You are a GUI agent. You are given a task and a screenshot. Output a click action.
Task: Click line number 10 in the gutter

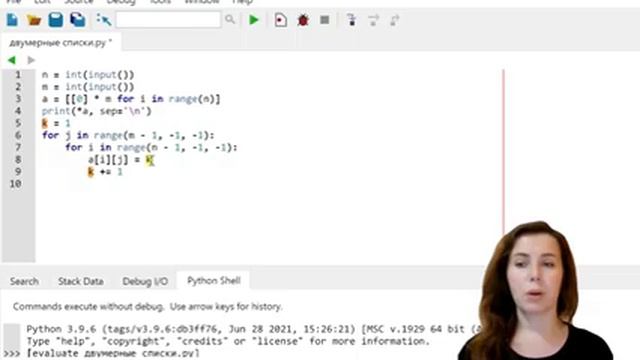point(16,184)
